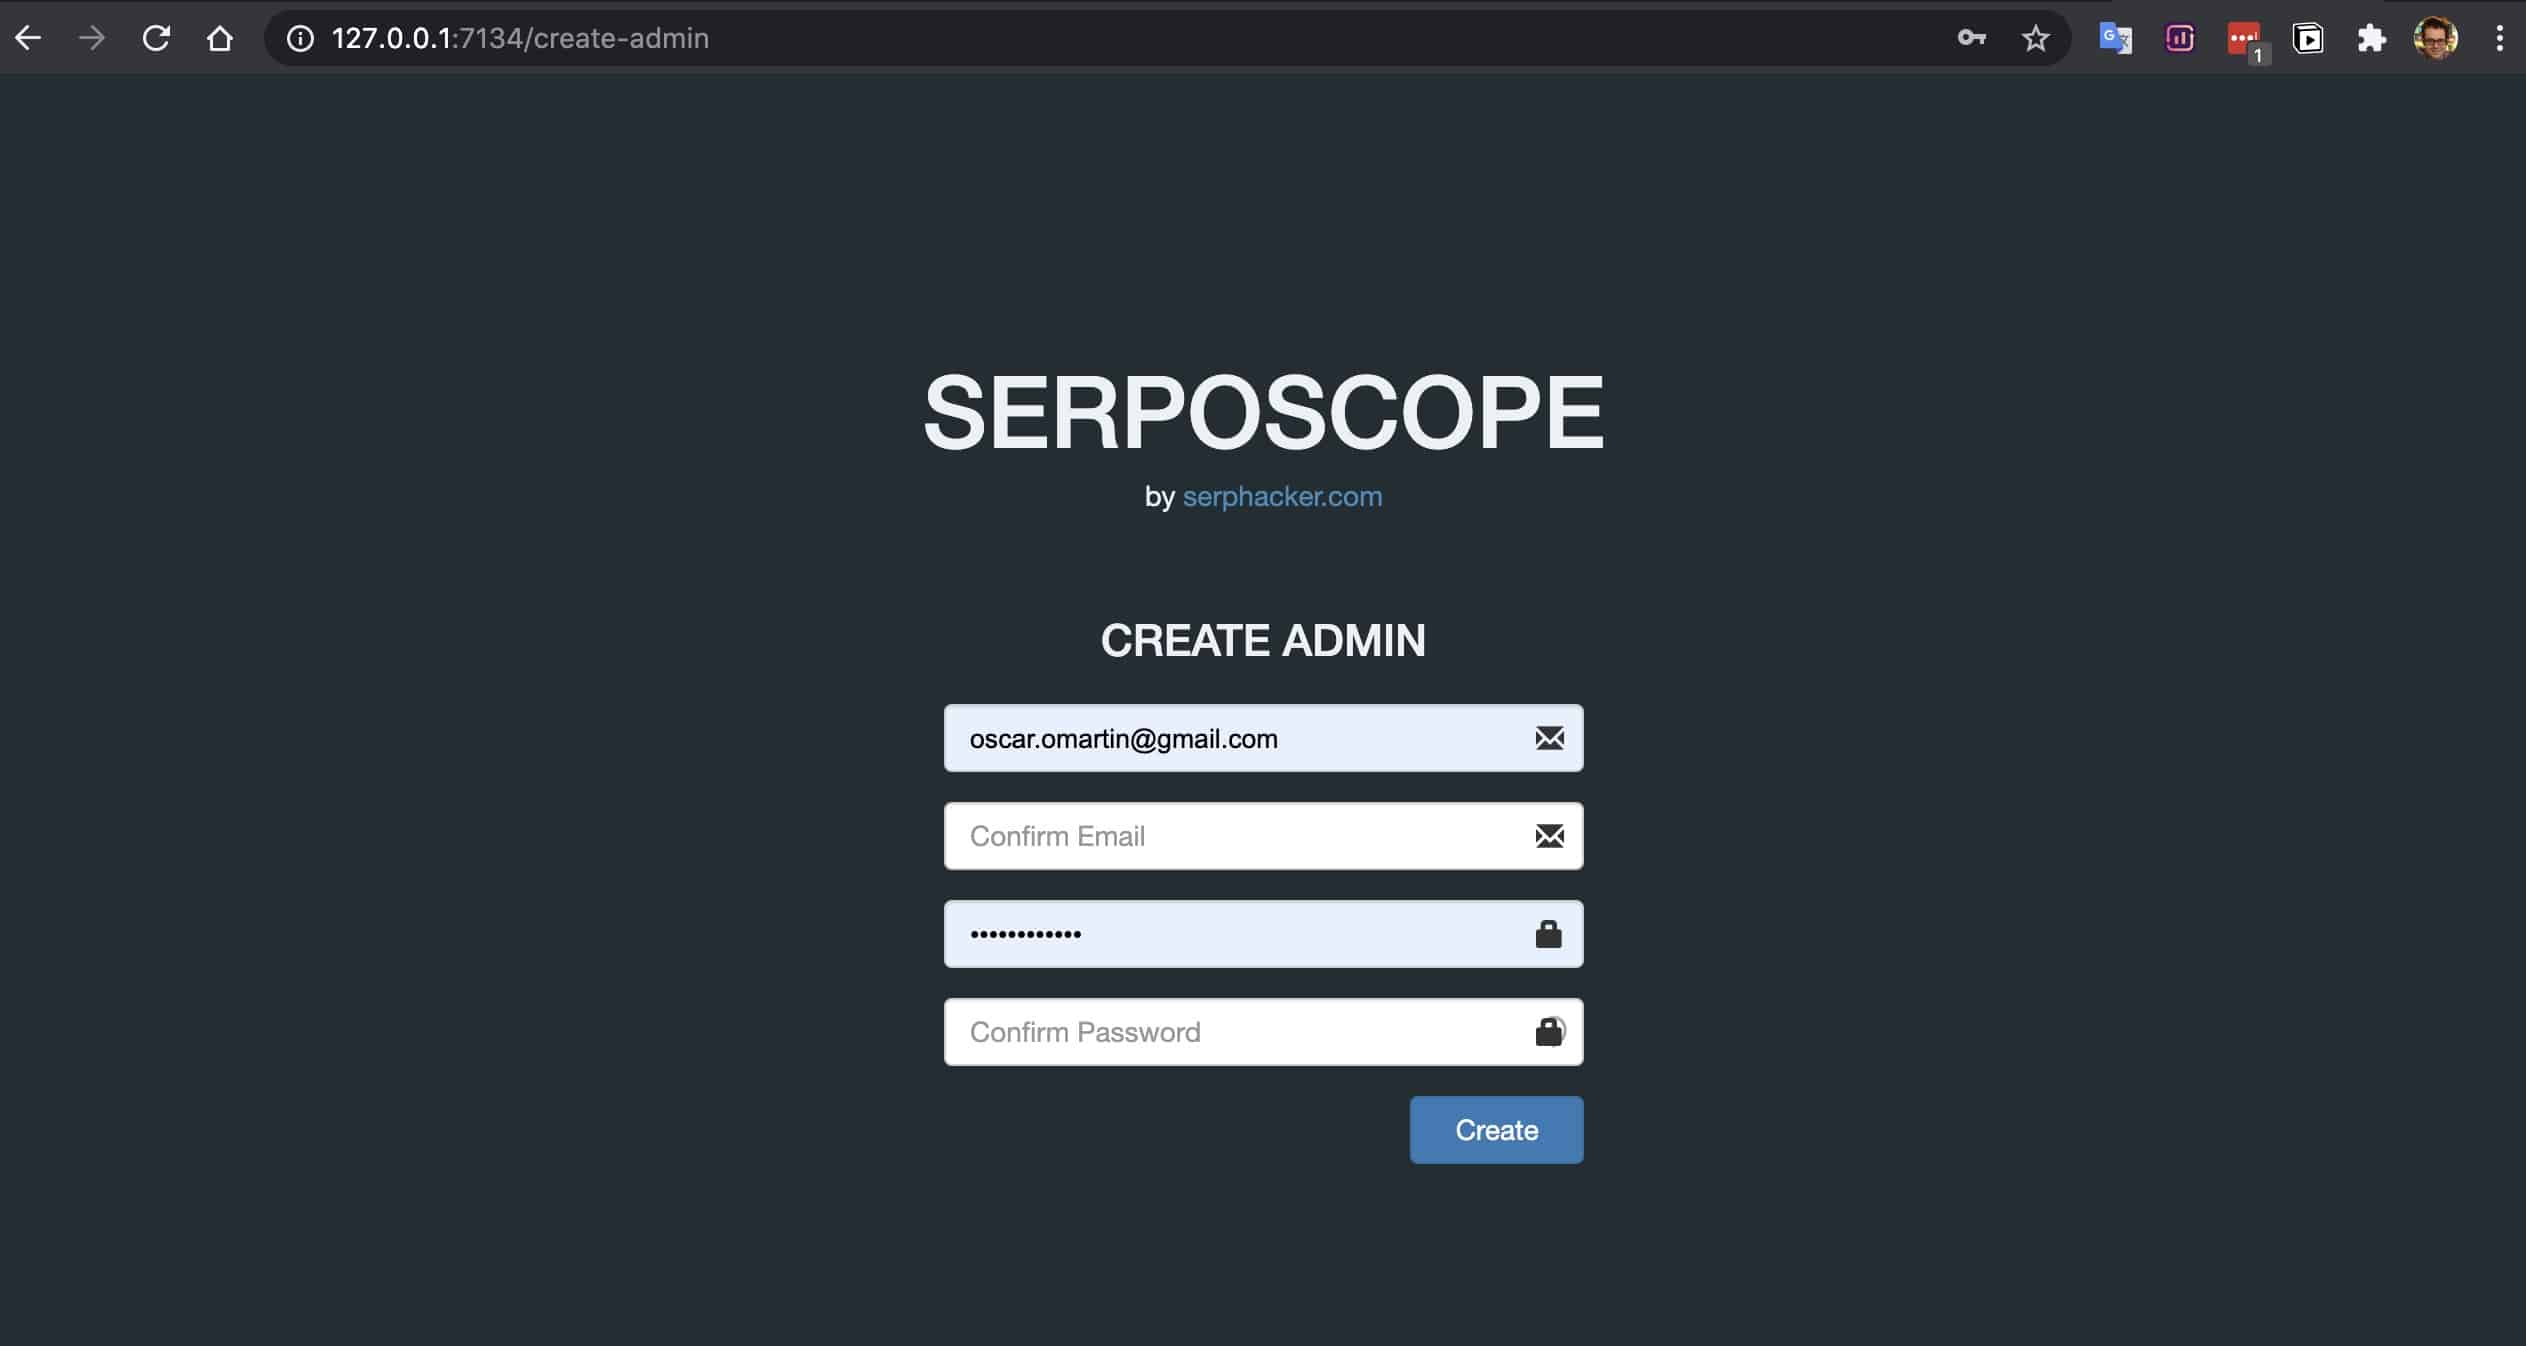Click the Create button to submit form
This screenshot has height=1346, width=2526.
(x=1495, y=1129)
